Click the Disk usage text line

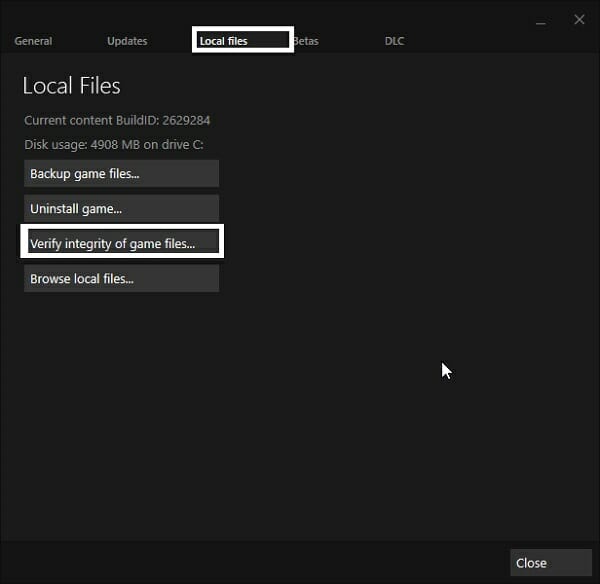tap(114, 145)
